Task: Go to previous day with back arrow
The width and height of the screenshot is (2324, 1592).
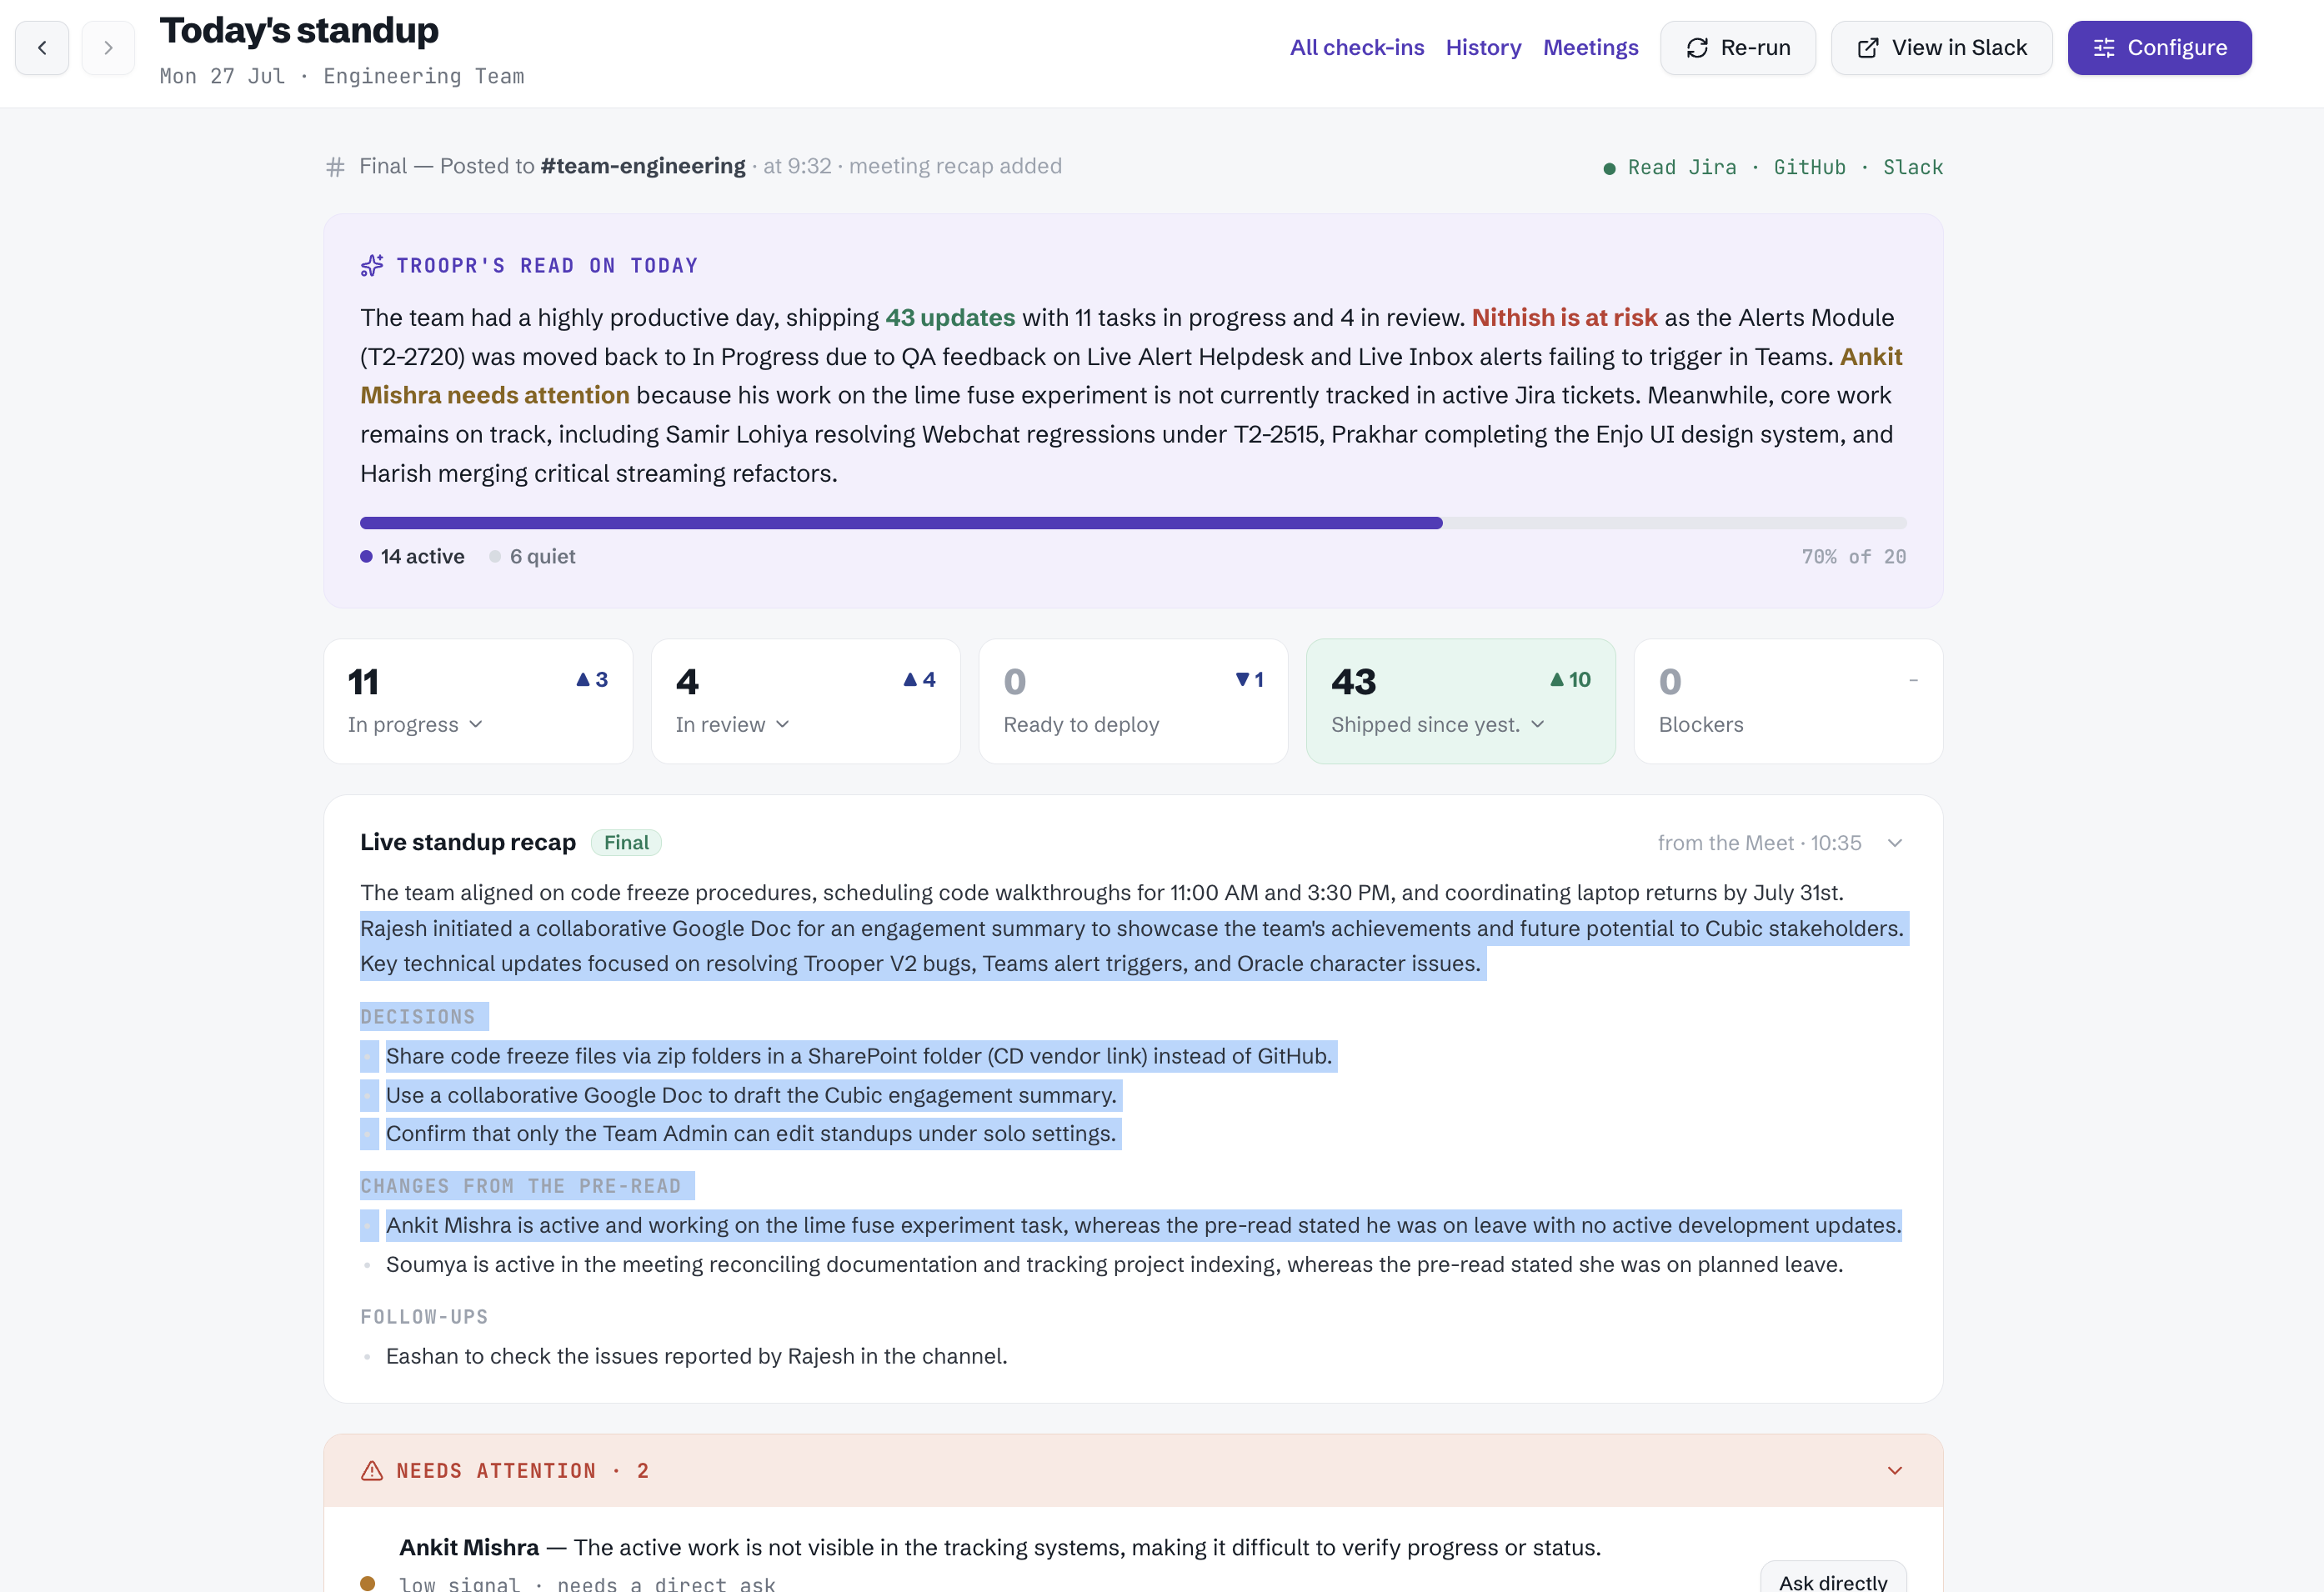Action: click(x=42, y=48)
